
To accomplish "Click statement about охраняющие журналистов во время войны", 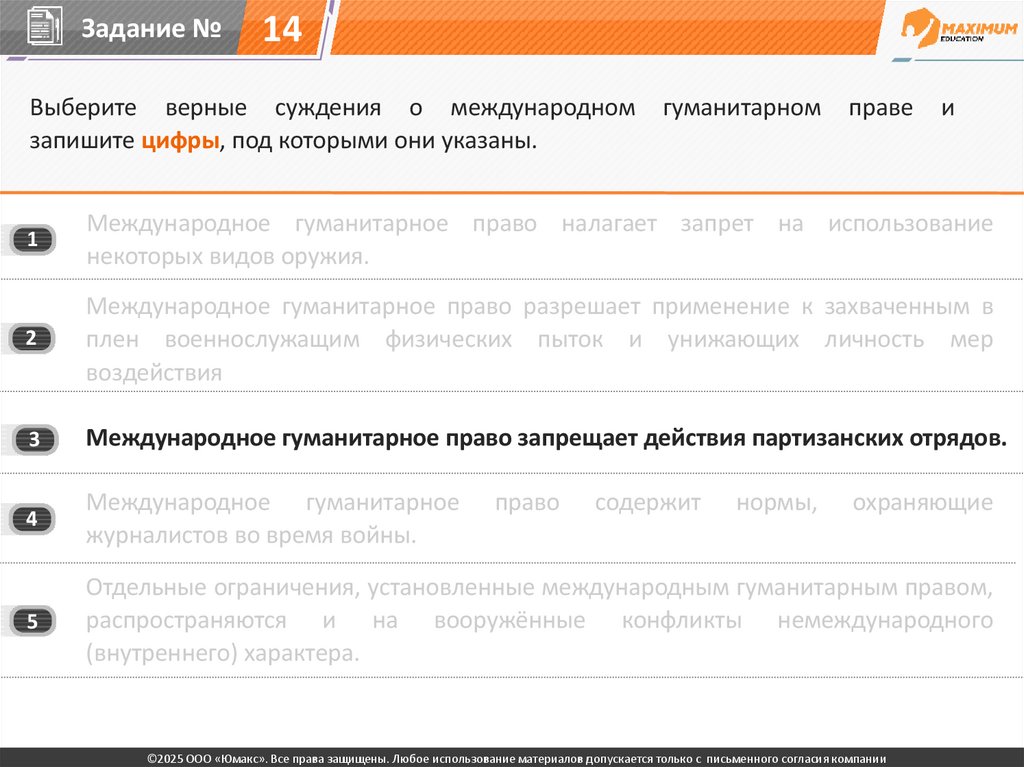I will (539, 519).
